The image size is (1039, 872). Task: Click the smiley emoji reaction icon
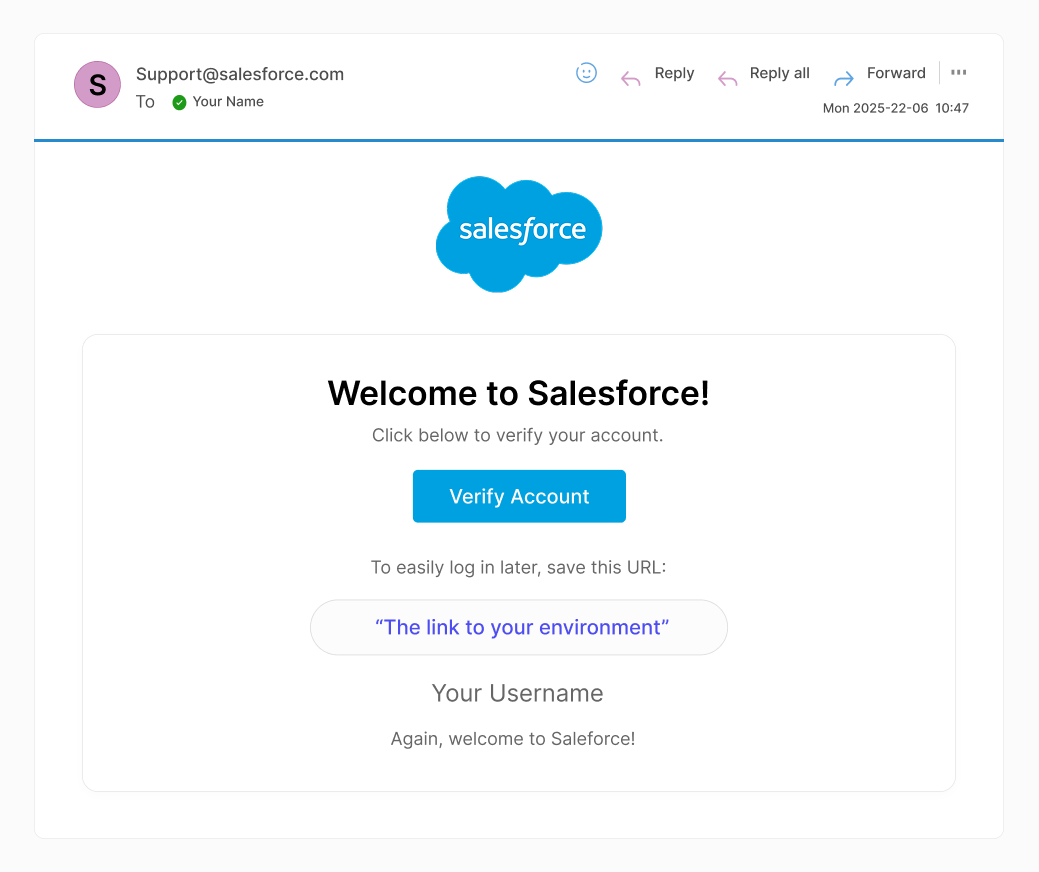(586, 73)
